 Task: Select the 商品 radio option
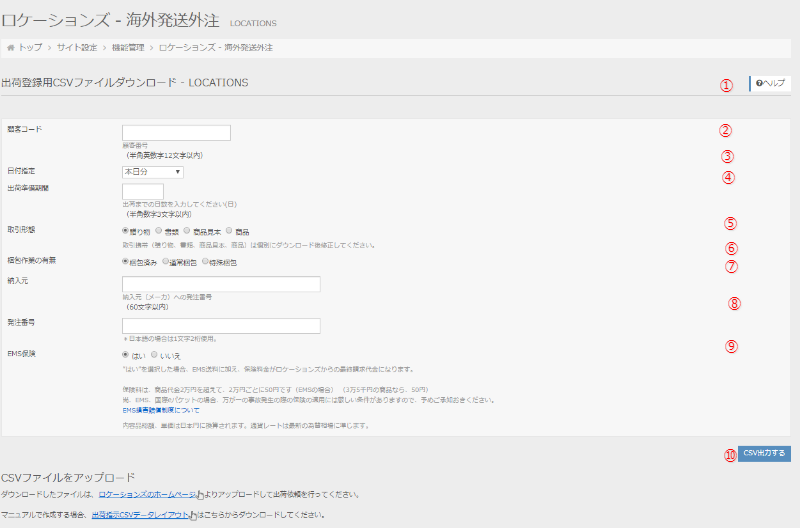[229, 230]
